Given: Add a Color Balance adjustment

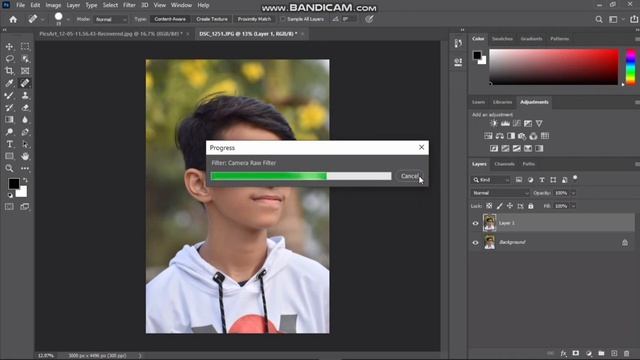Looking at the screenshot, I should pos(500,136).
